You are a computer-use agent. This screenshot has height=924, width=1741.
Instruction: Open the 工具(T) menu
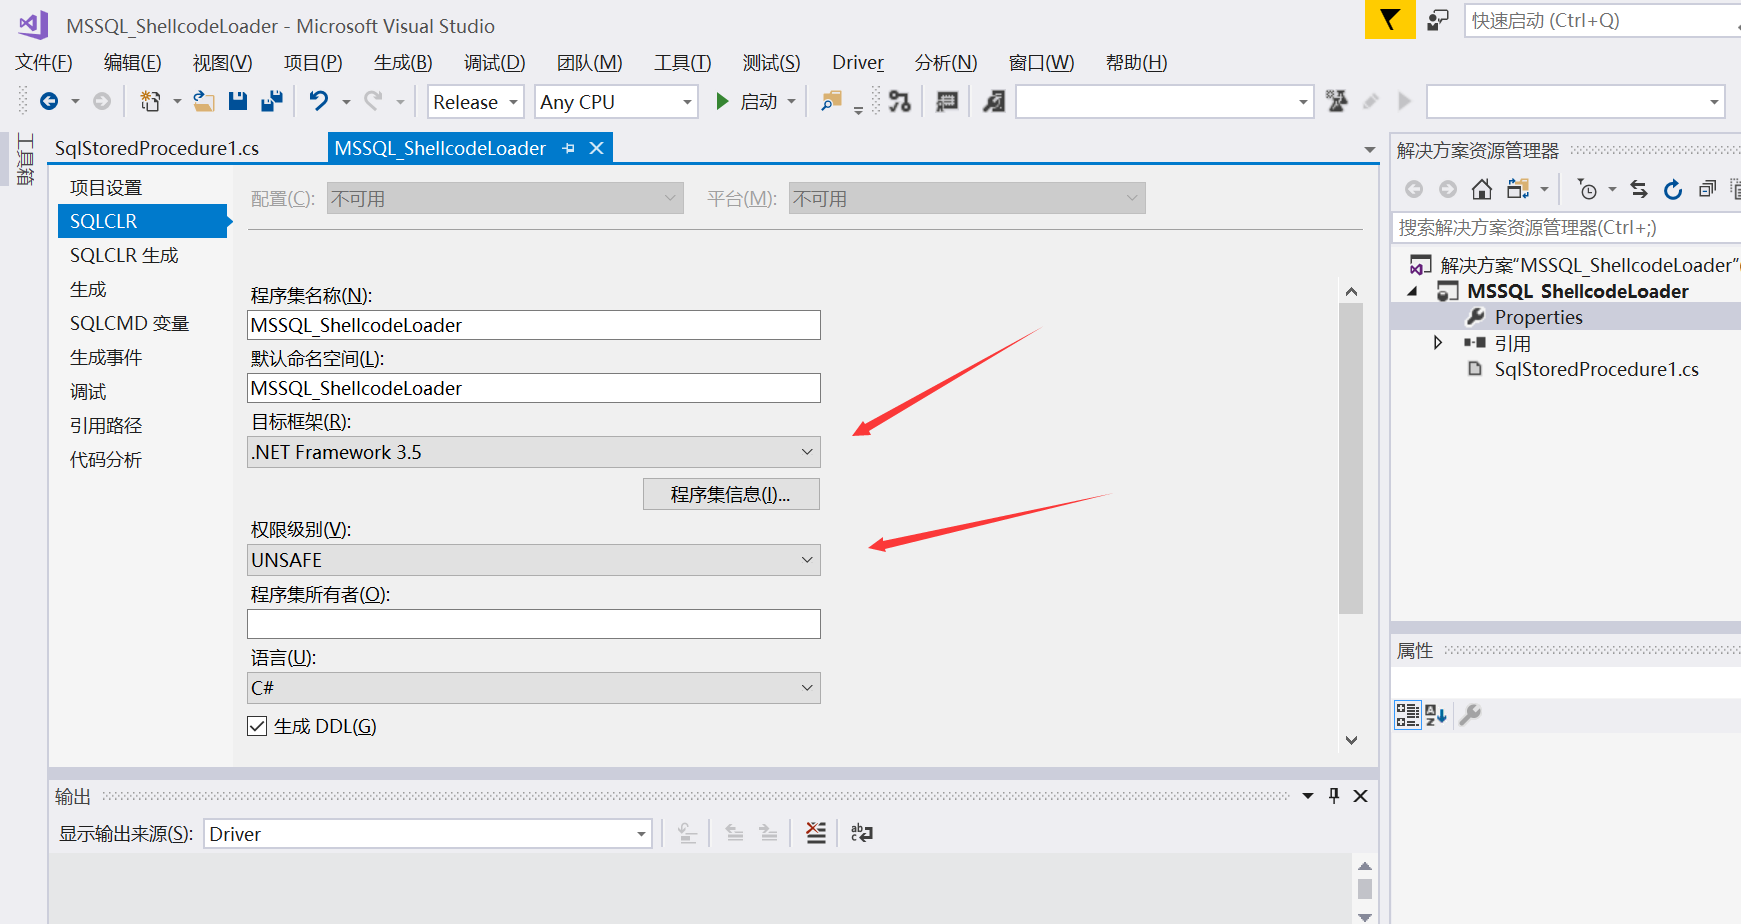pos(683,63)
